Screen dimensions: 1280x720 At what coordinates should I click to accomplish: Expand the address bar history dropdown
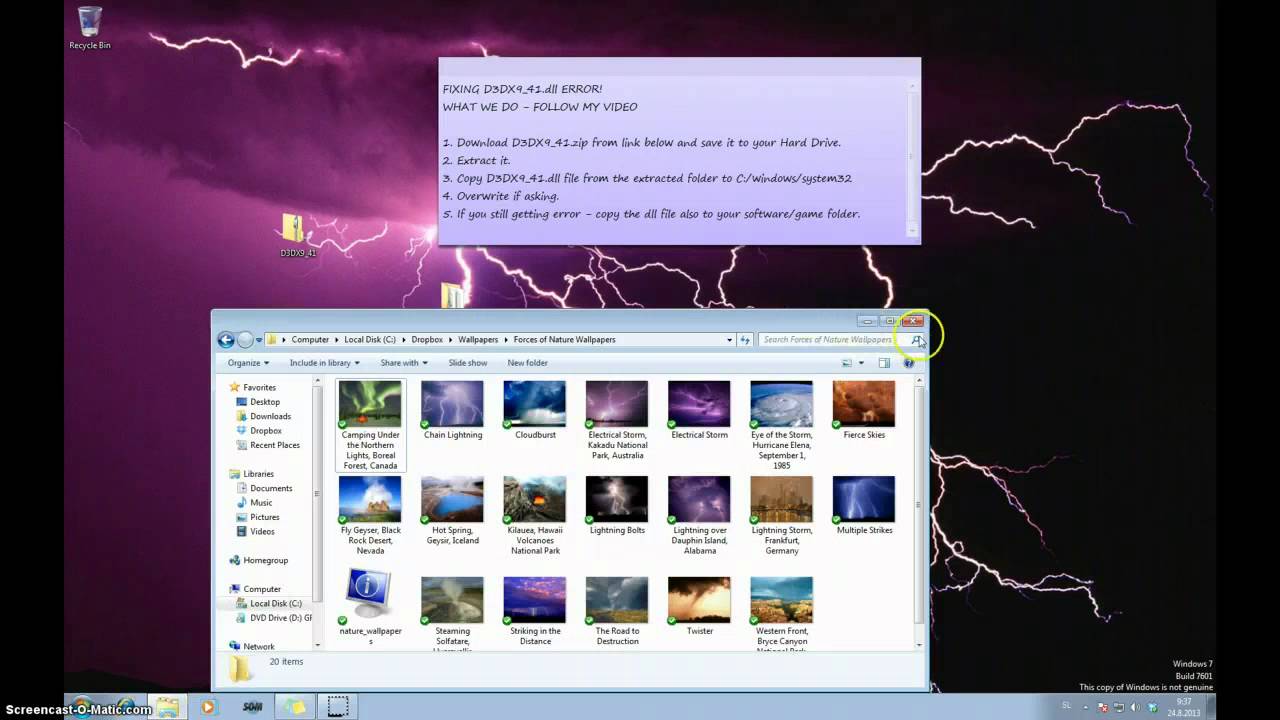click(x=729, y=340)
